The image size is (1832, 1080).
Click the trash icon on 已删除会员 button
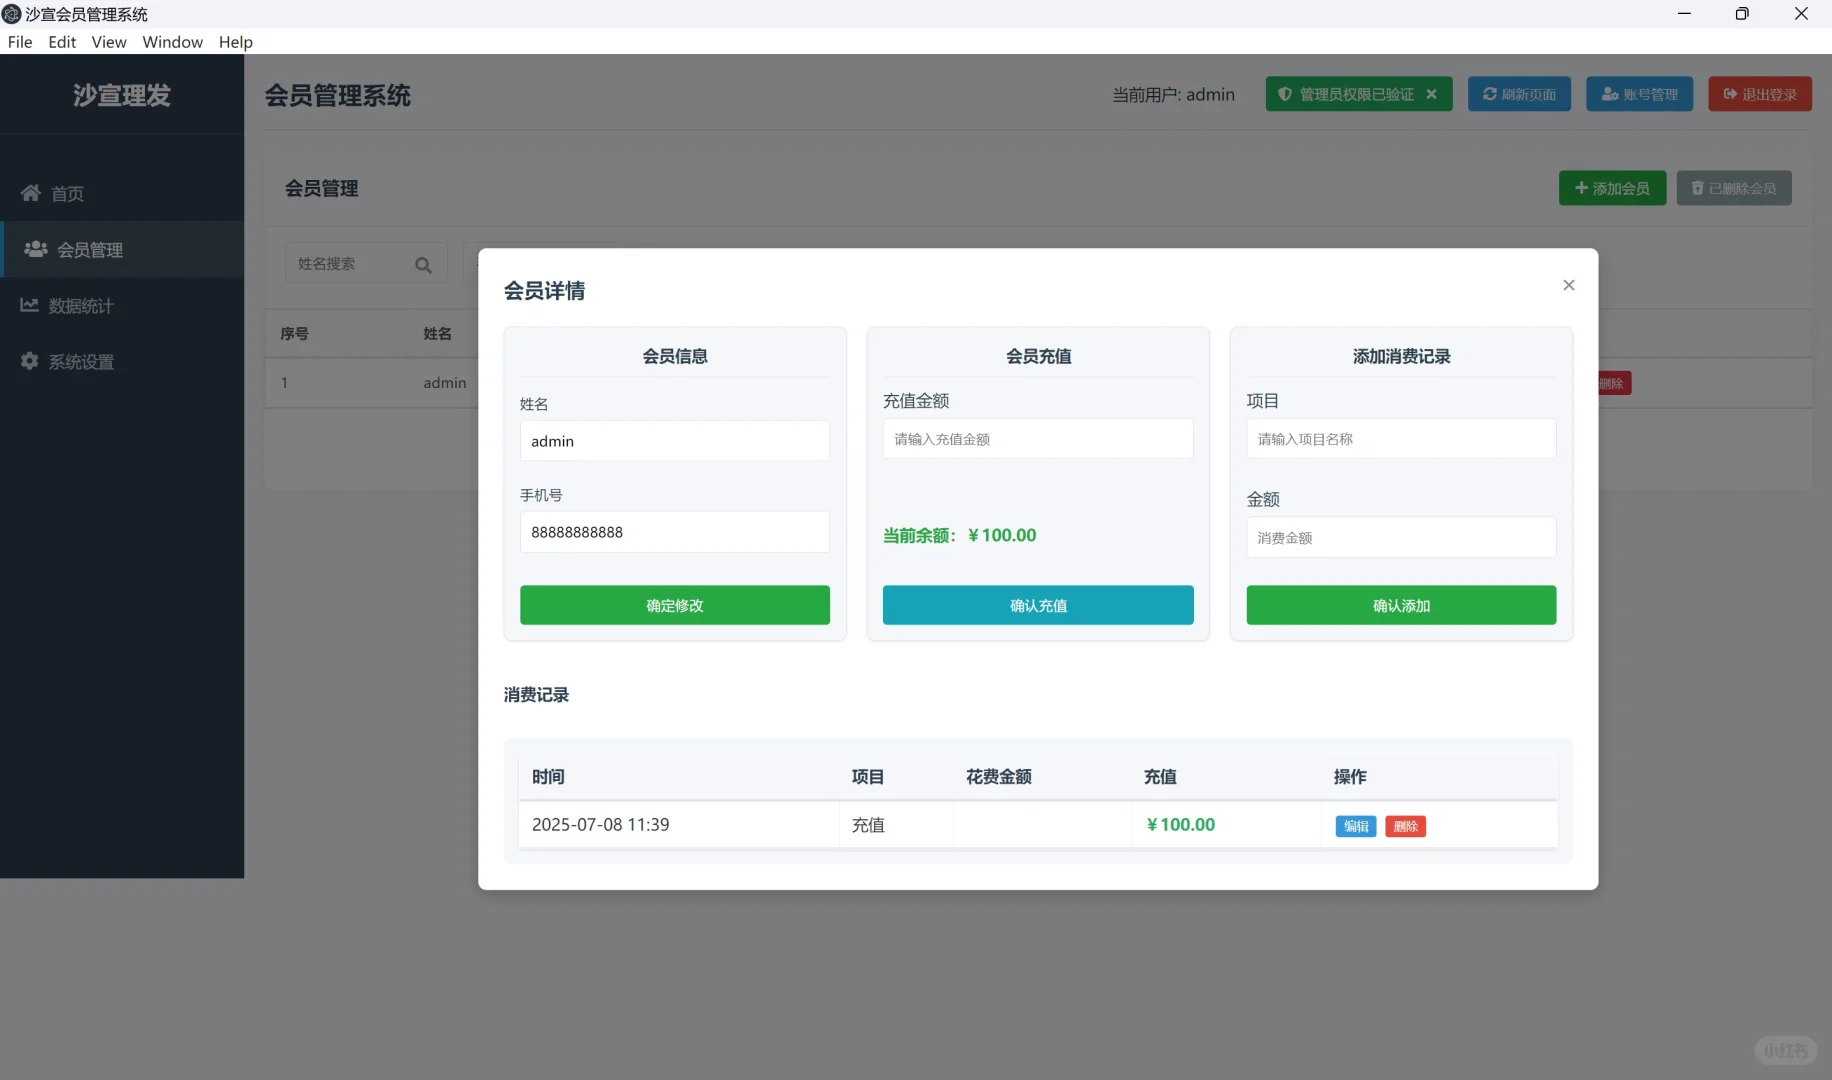click(x=1697, y=188)
